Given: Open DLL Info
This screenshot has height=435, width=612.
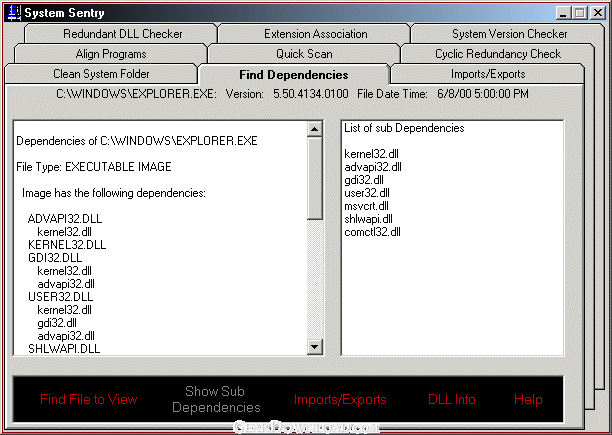Looking at the screenshot, I should click(452, 399).
